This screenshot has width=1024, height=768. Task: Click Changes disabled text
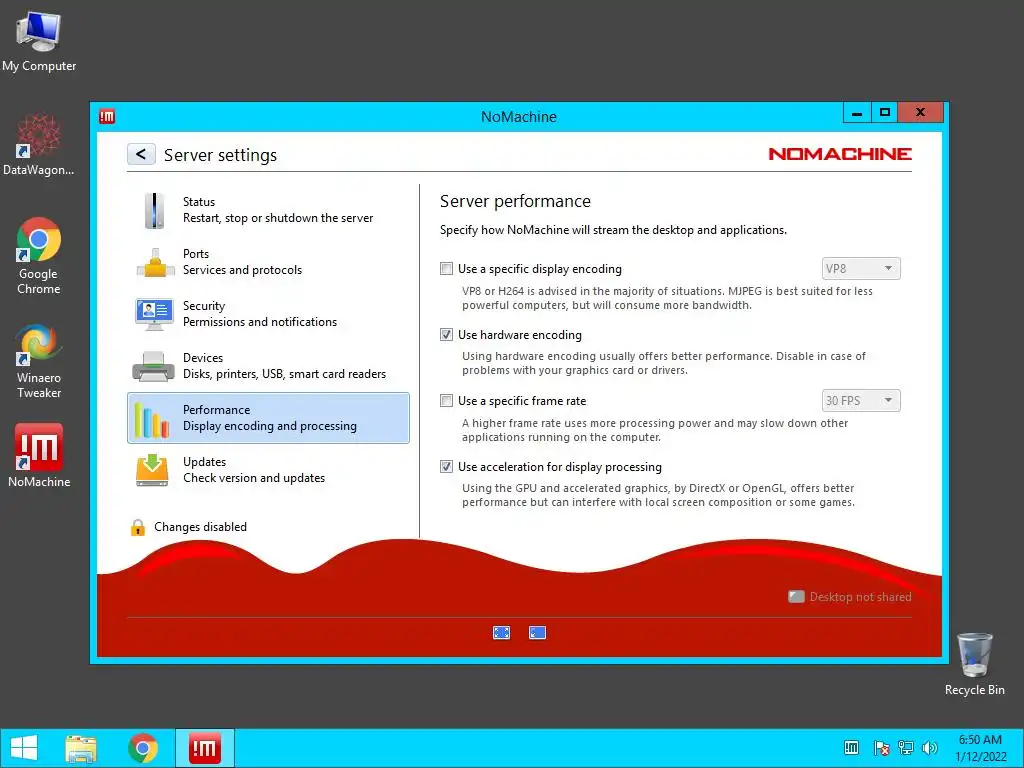[200, 527]
